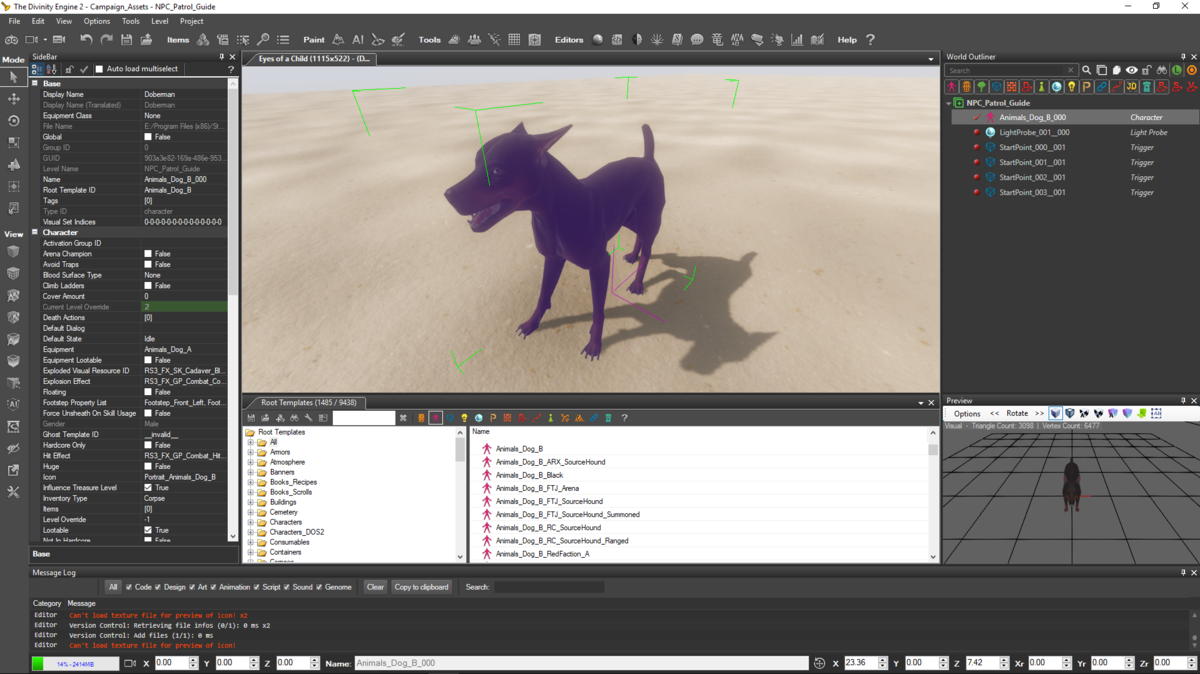Toggle the Arena Champion checkbox
This screenshot has height=674, width=1200.
point(148,254)
